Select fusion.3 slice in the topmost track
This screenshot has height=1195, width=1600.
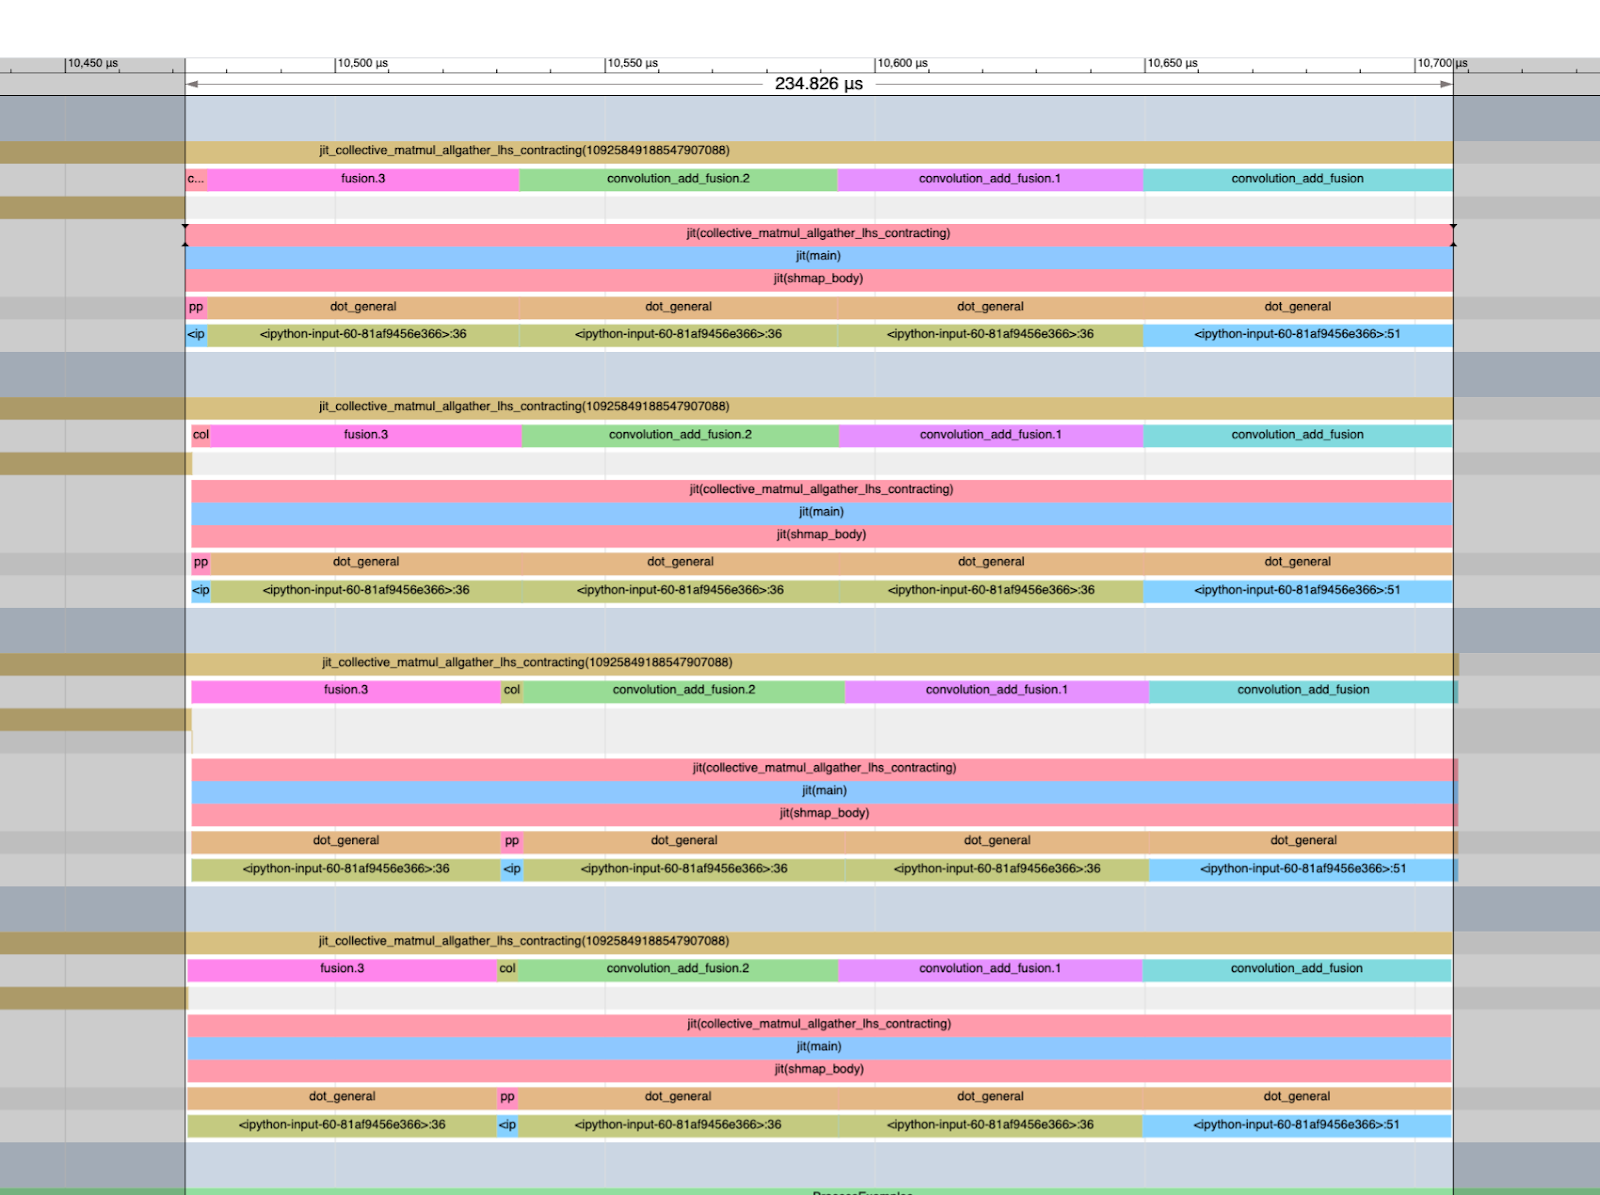[x=363, y=179]
